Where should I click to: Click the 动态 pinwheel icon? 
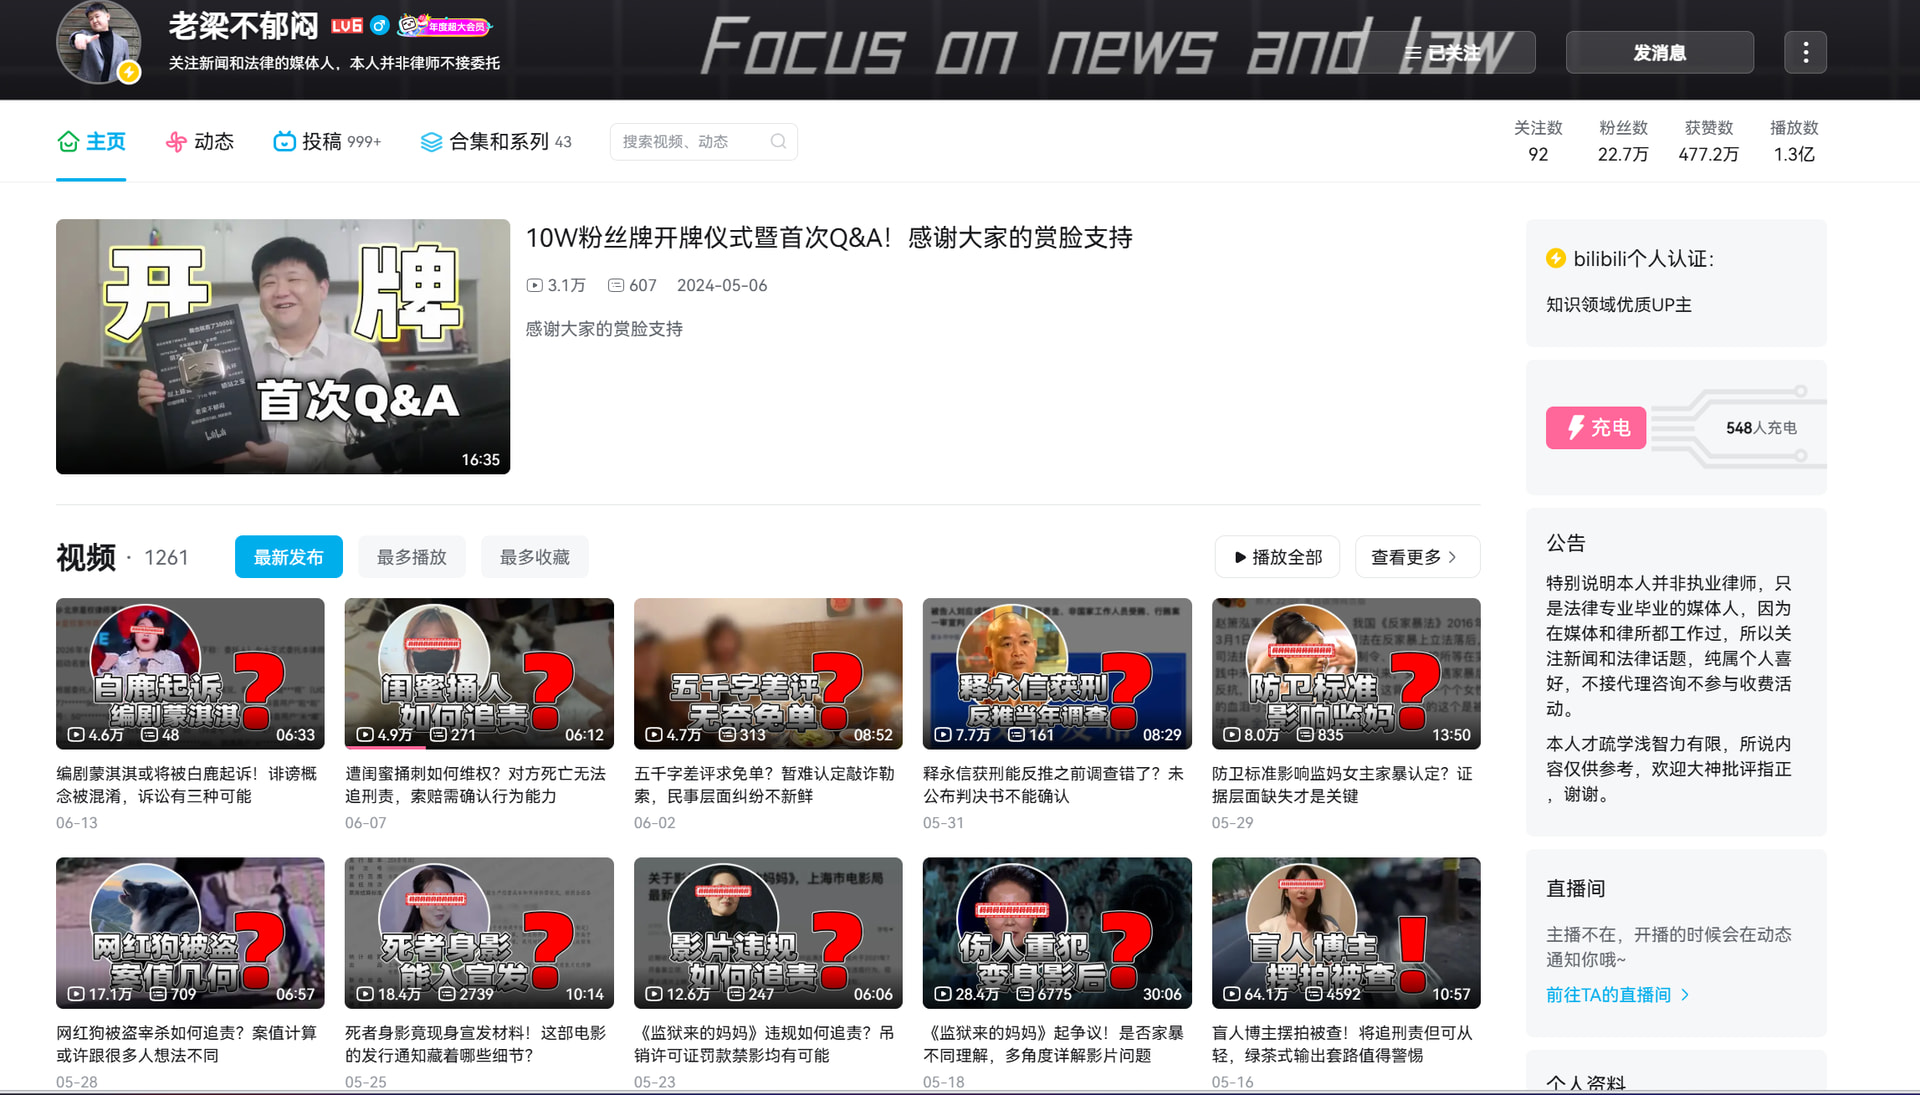176,142
